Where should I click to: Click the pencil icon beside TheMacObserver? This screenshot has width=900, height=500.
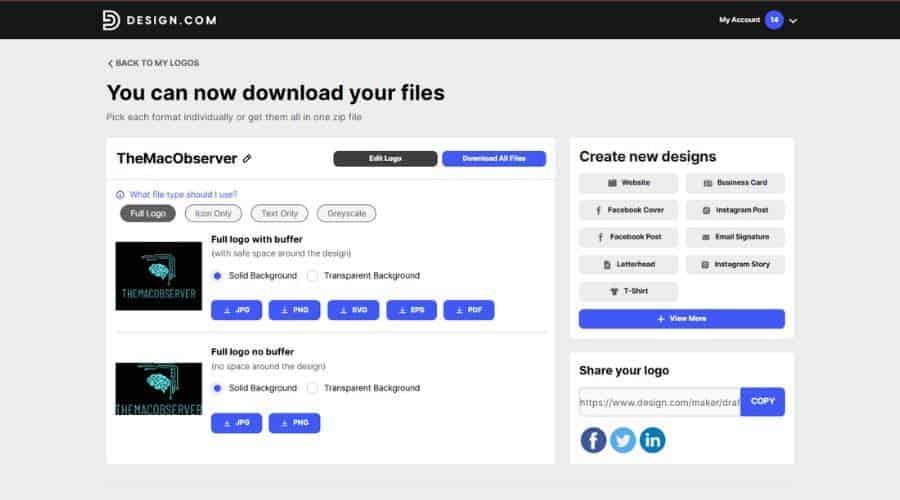247,158
